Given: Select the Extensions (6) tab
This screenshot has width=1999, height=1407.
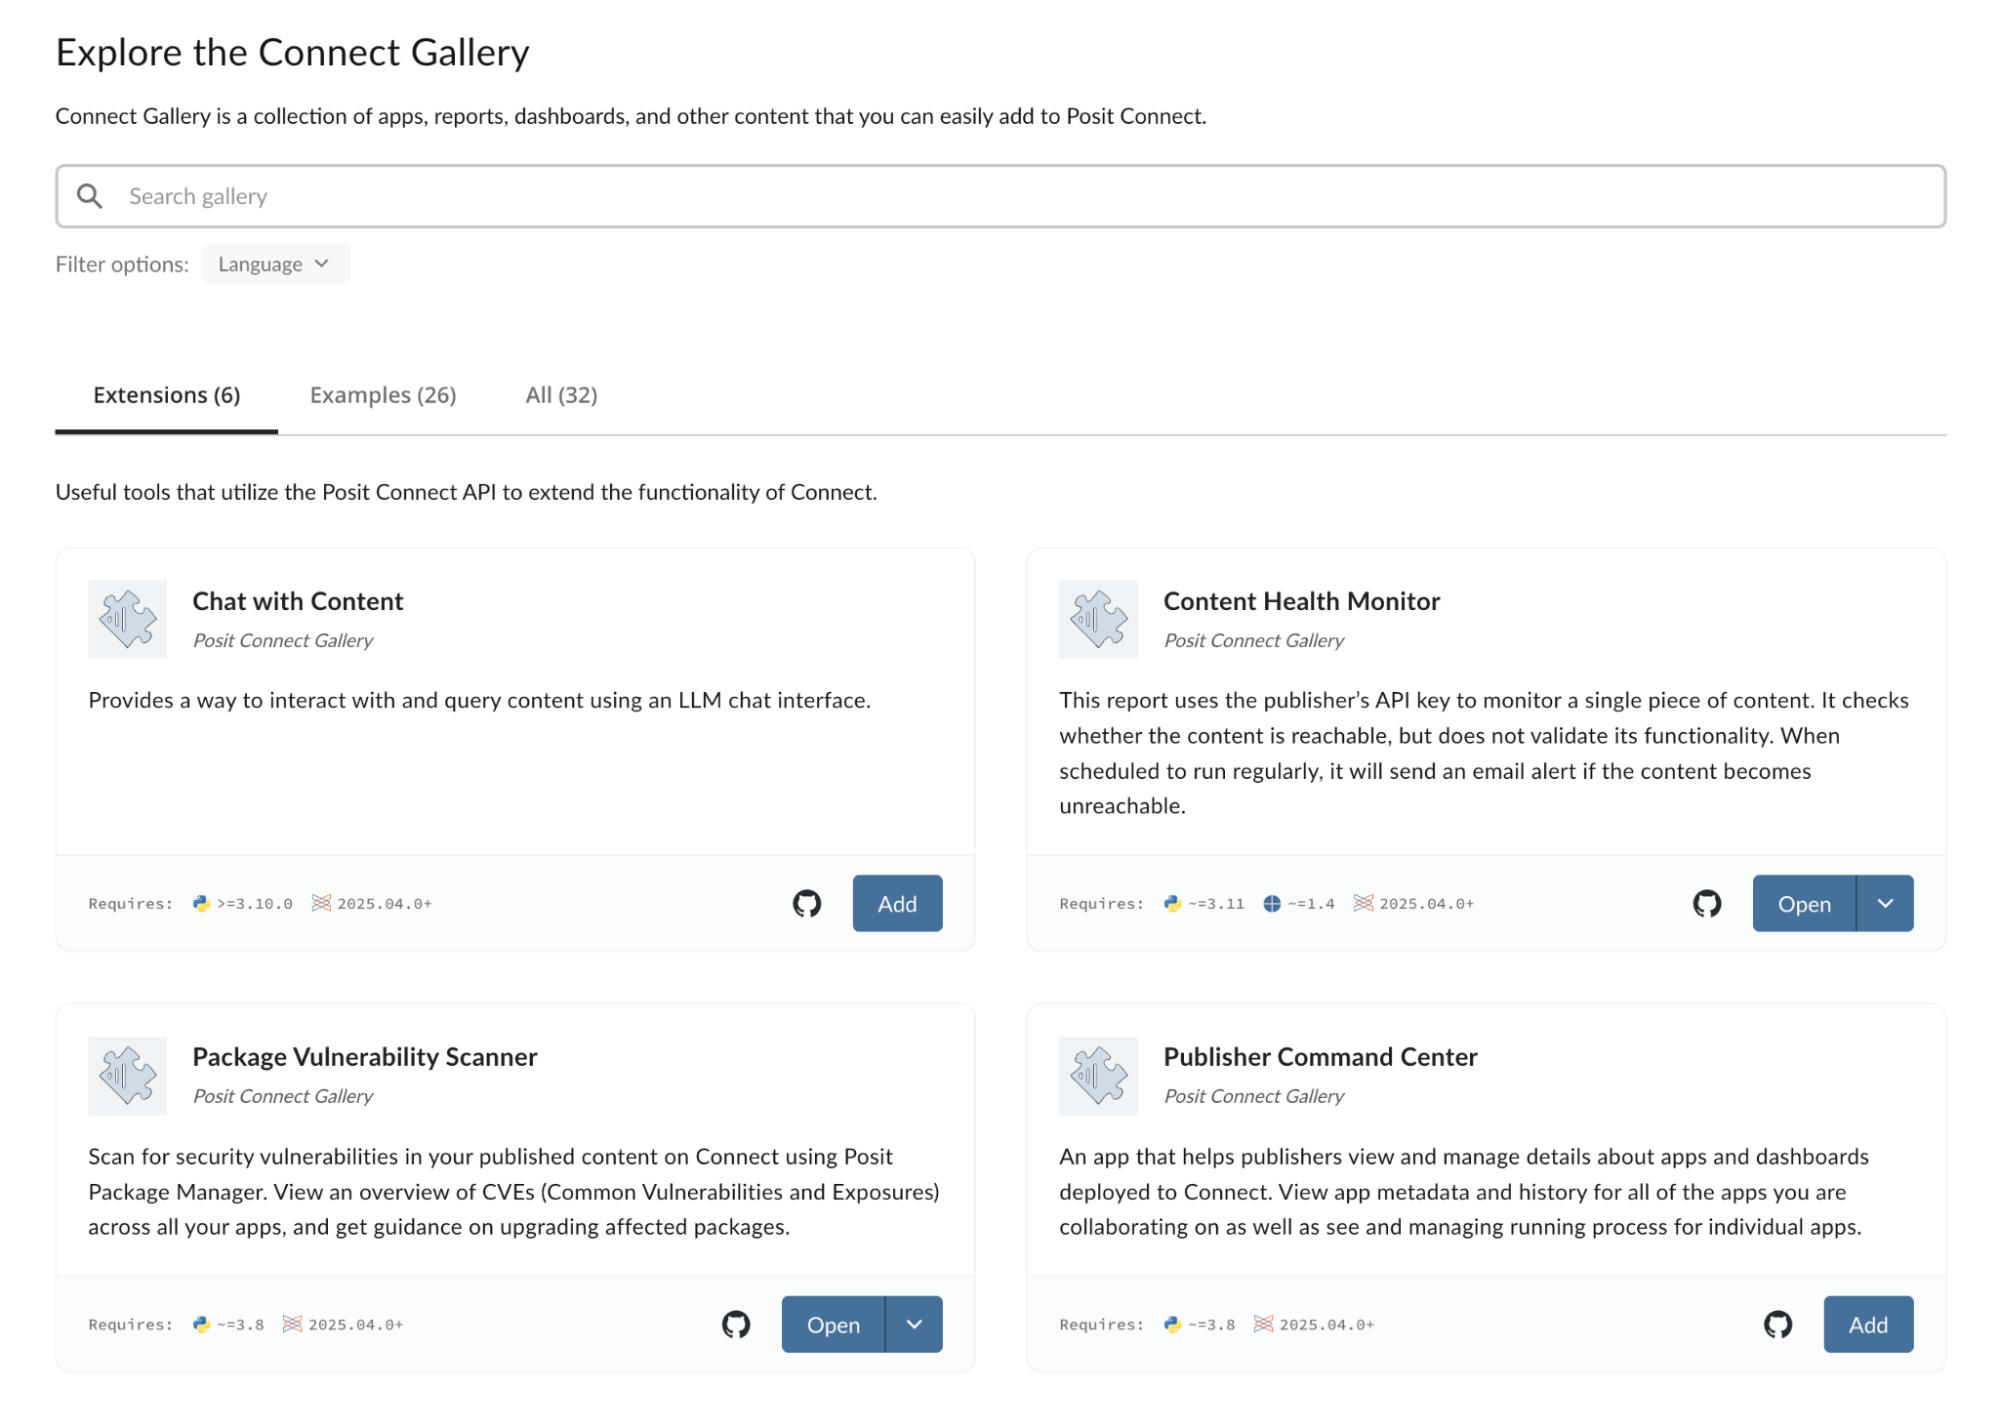Looking at the screenshot, I should pos(166,395).
